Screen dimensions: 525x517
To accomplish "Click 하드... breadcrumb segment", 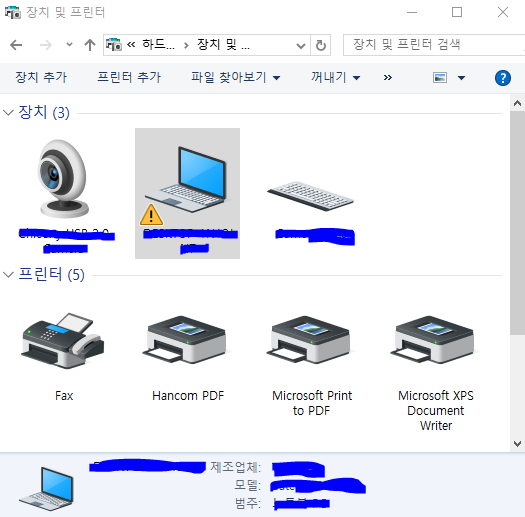I will point(158,45).
